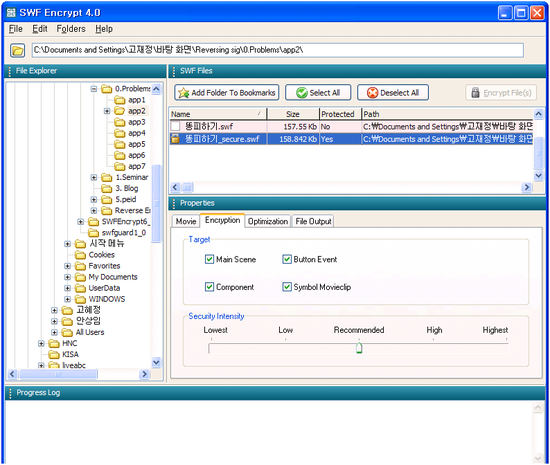Click lock icon on 똥피하기_secure.swf row
550x465 pixels.
coord(175,139)
